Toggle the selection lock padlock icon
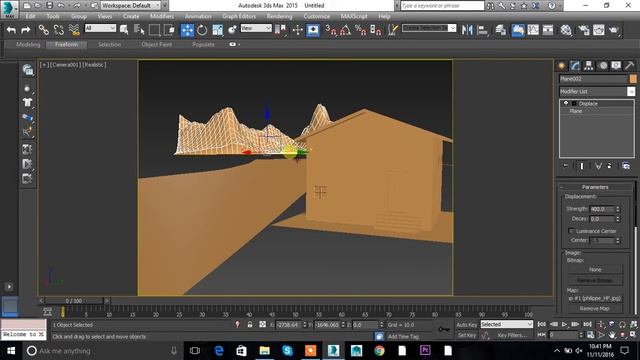Screen dimensions: 640x360 (250, 324)
